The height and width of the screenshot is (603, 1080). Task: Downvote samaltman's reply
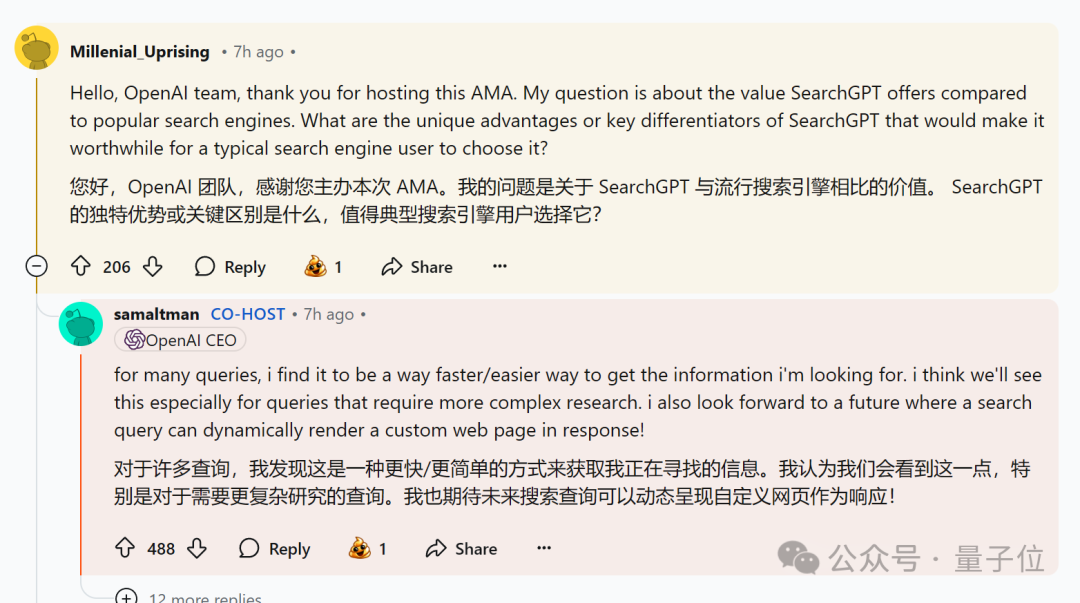197,548
